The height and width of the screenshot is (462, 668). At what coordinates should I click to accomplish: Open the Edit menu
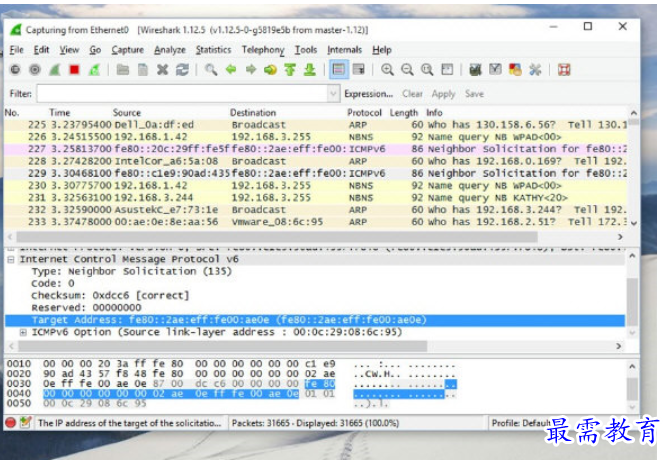pyautogui.click(x=41, y=50)
